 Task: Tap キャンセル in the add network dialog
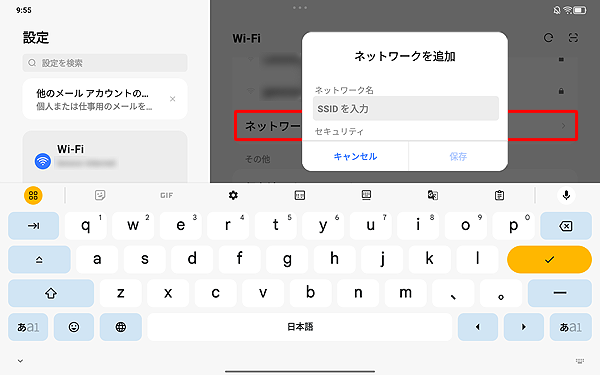(355, 157)
